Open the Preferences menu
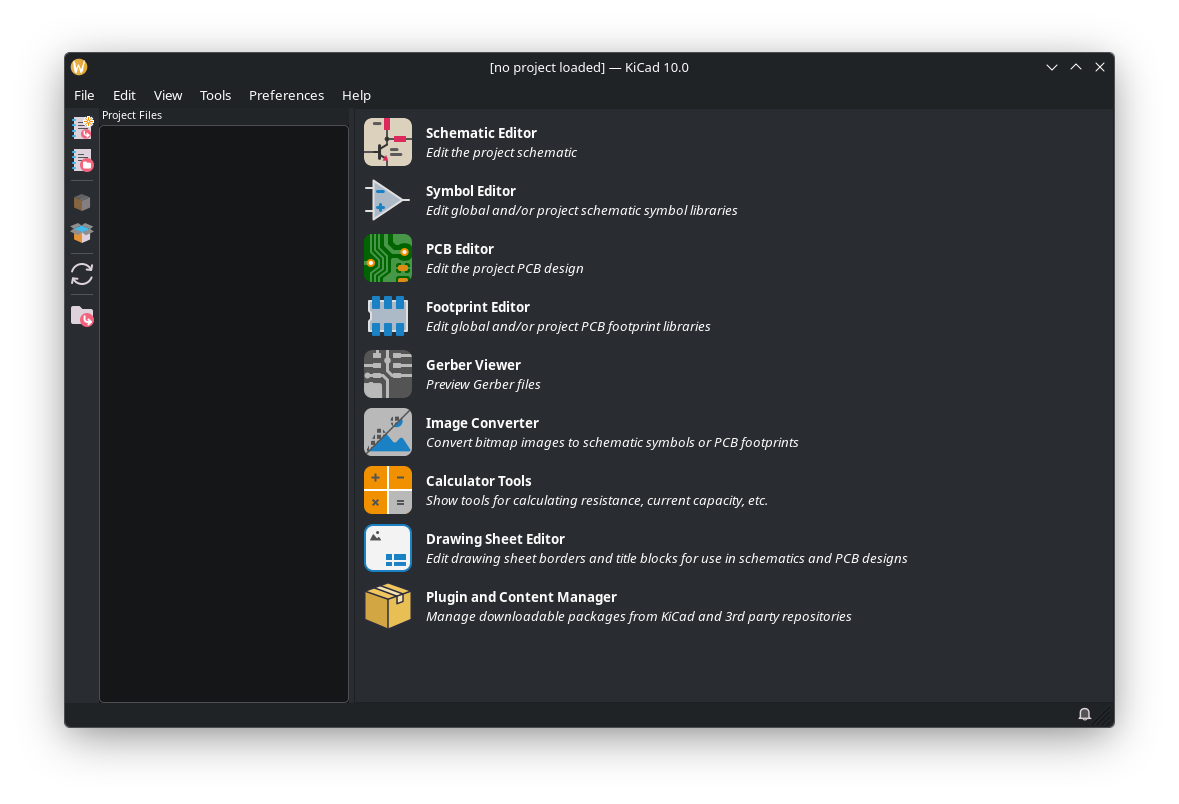1179x804 pixels. 286,96
